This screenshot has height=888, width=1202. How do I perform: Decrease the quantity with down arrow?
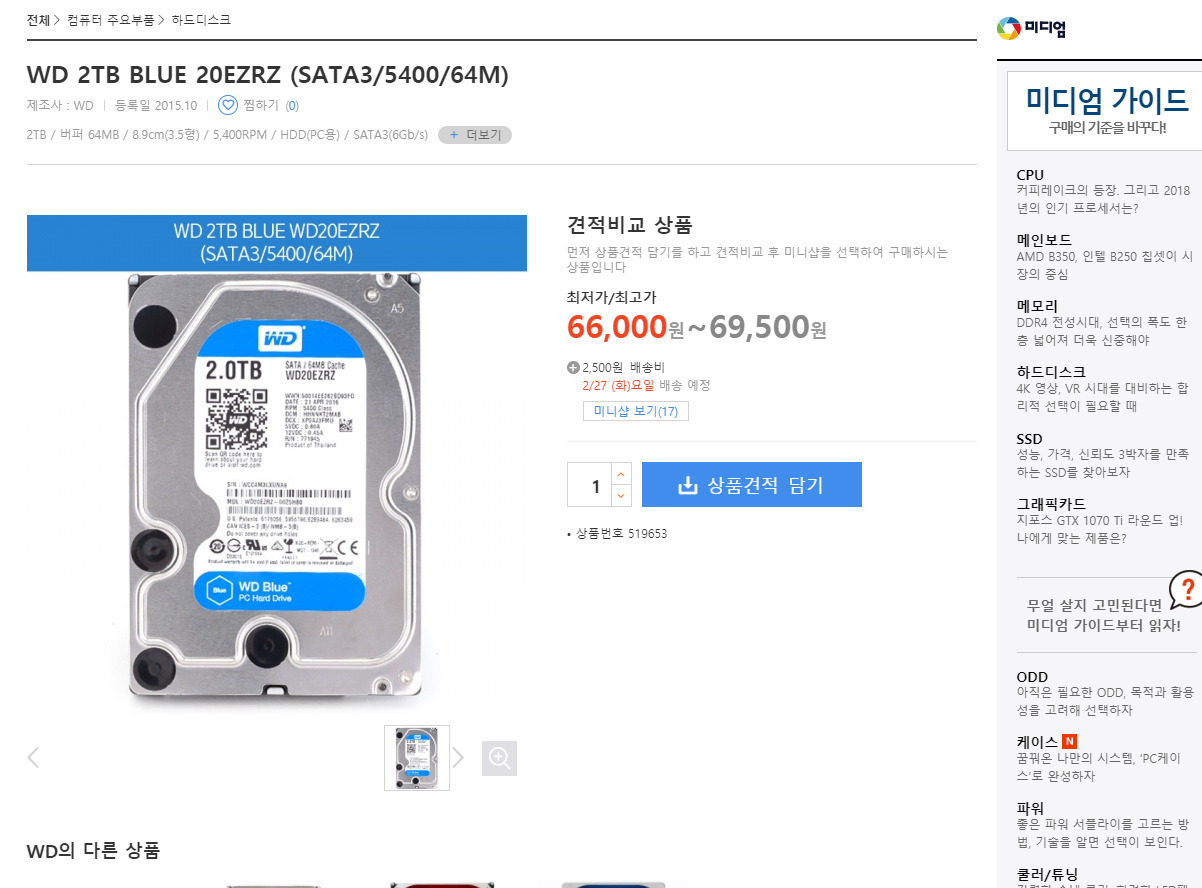click(621, 496)
